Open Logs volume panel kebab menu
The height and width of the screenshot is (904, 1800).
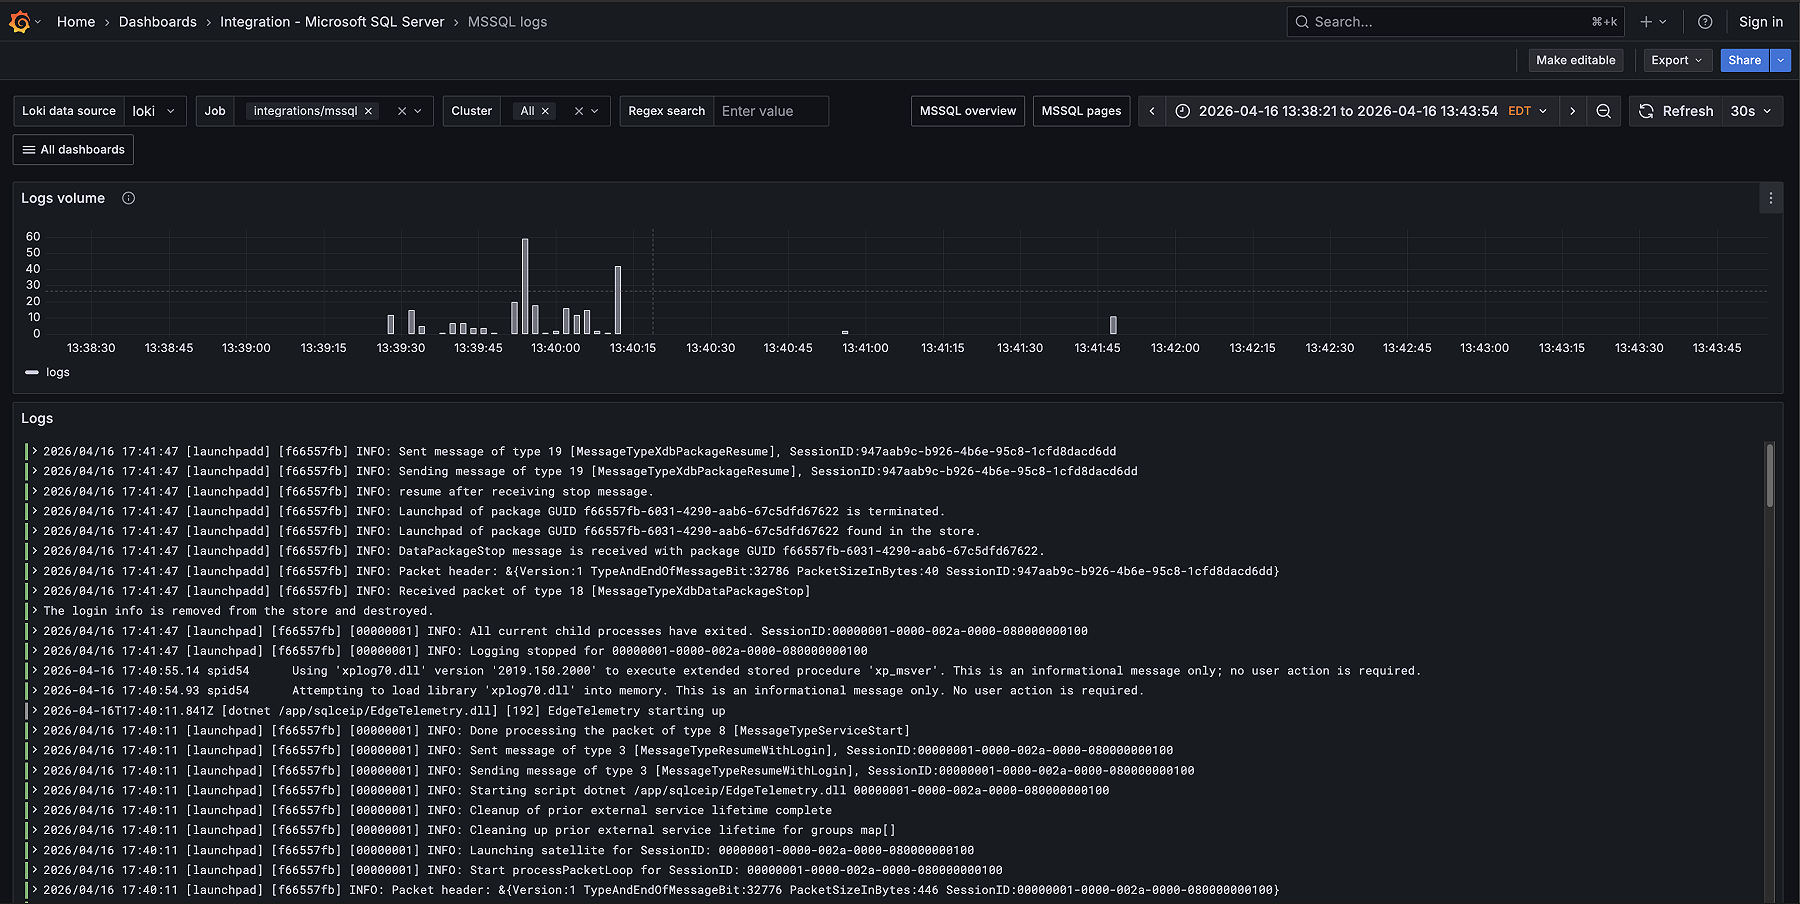click(1770, 198)
